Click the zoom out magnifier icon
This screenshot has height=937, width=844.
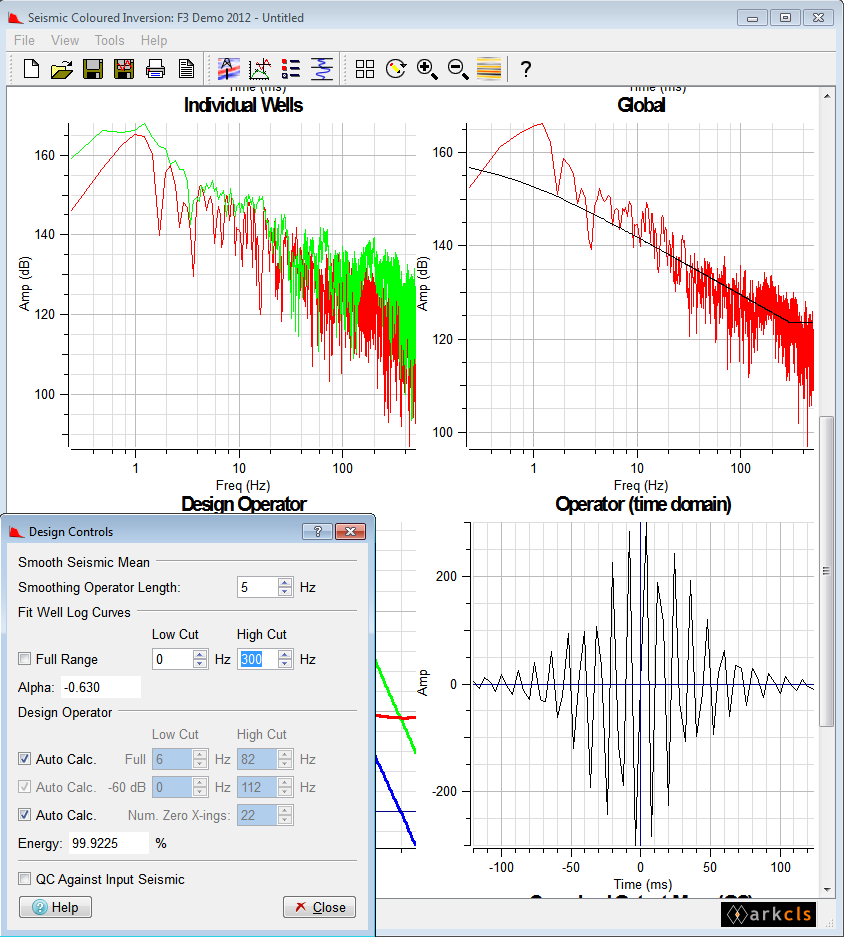coord(458,69)
